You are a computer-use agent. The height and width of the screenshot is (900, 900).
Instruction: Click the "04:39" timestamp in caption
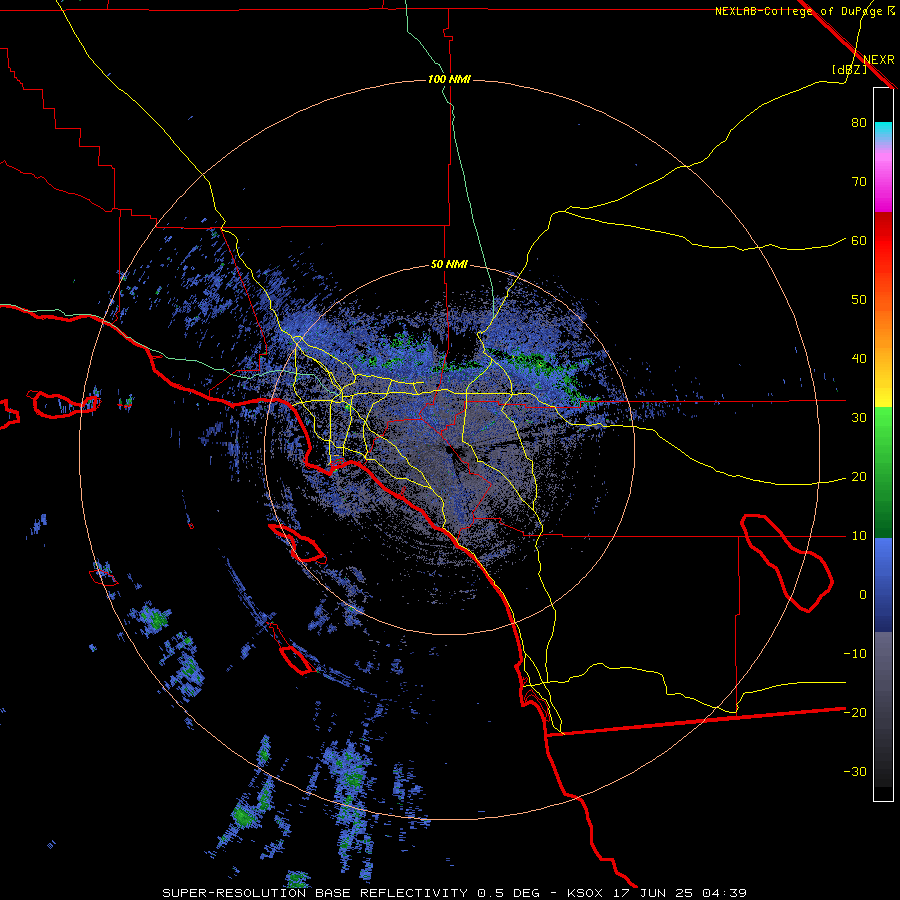726,893
